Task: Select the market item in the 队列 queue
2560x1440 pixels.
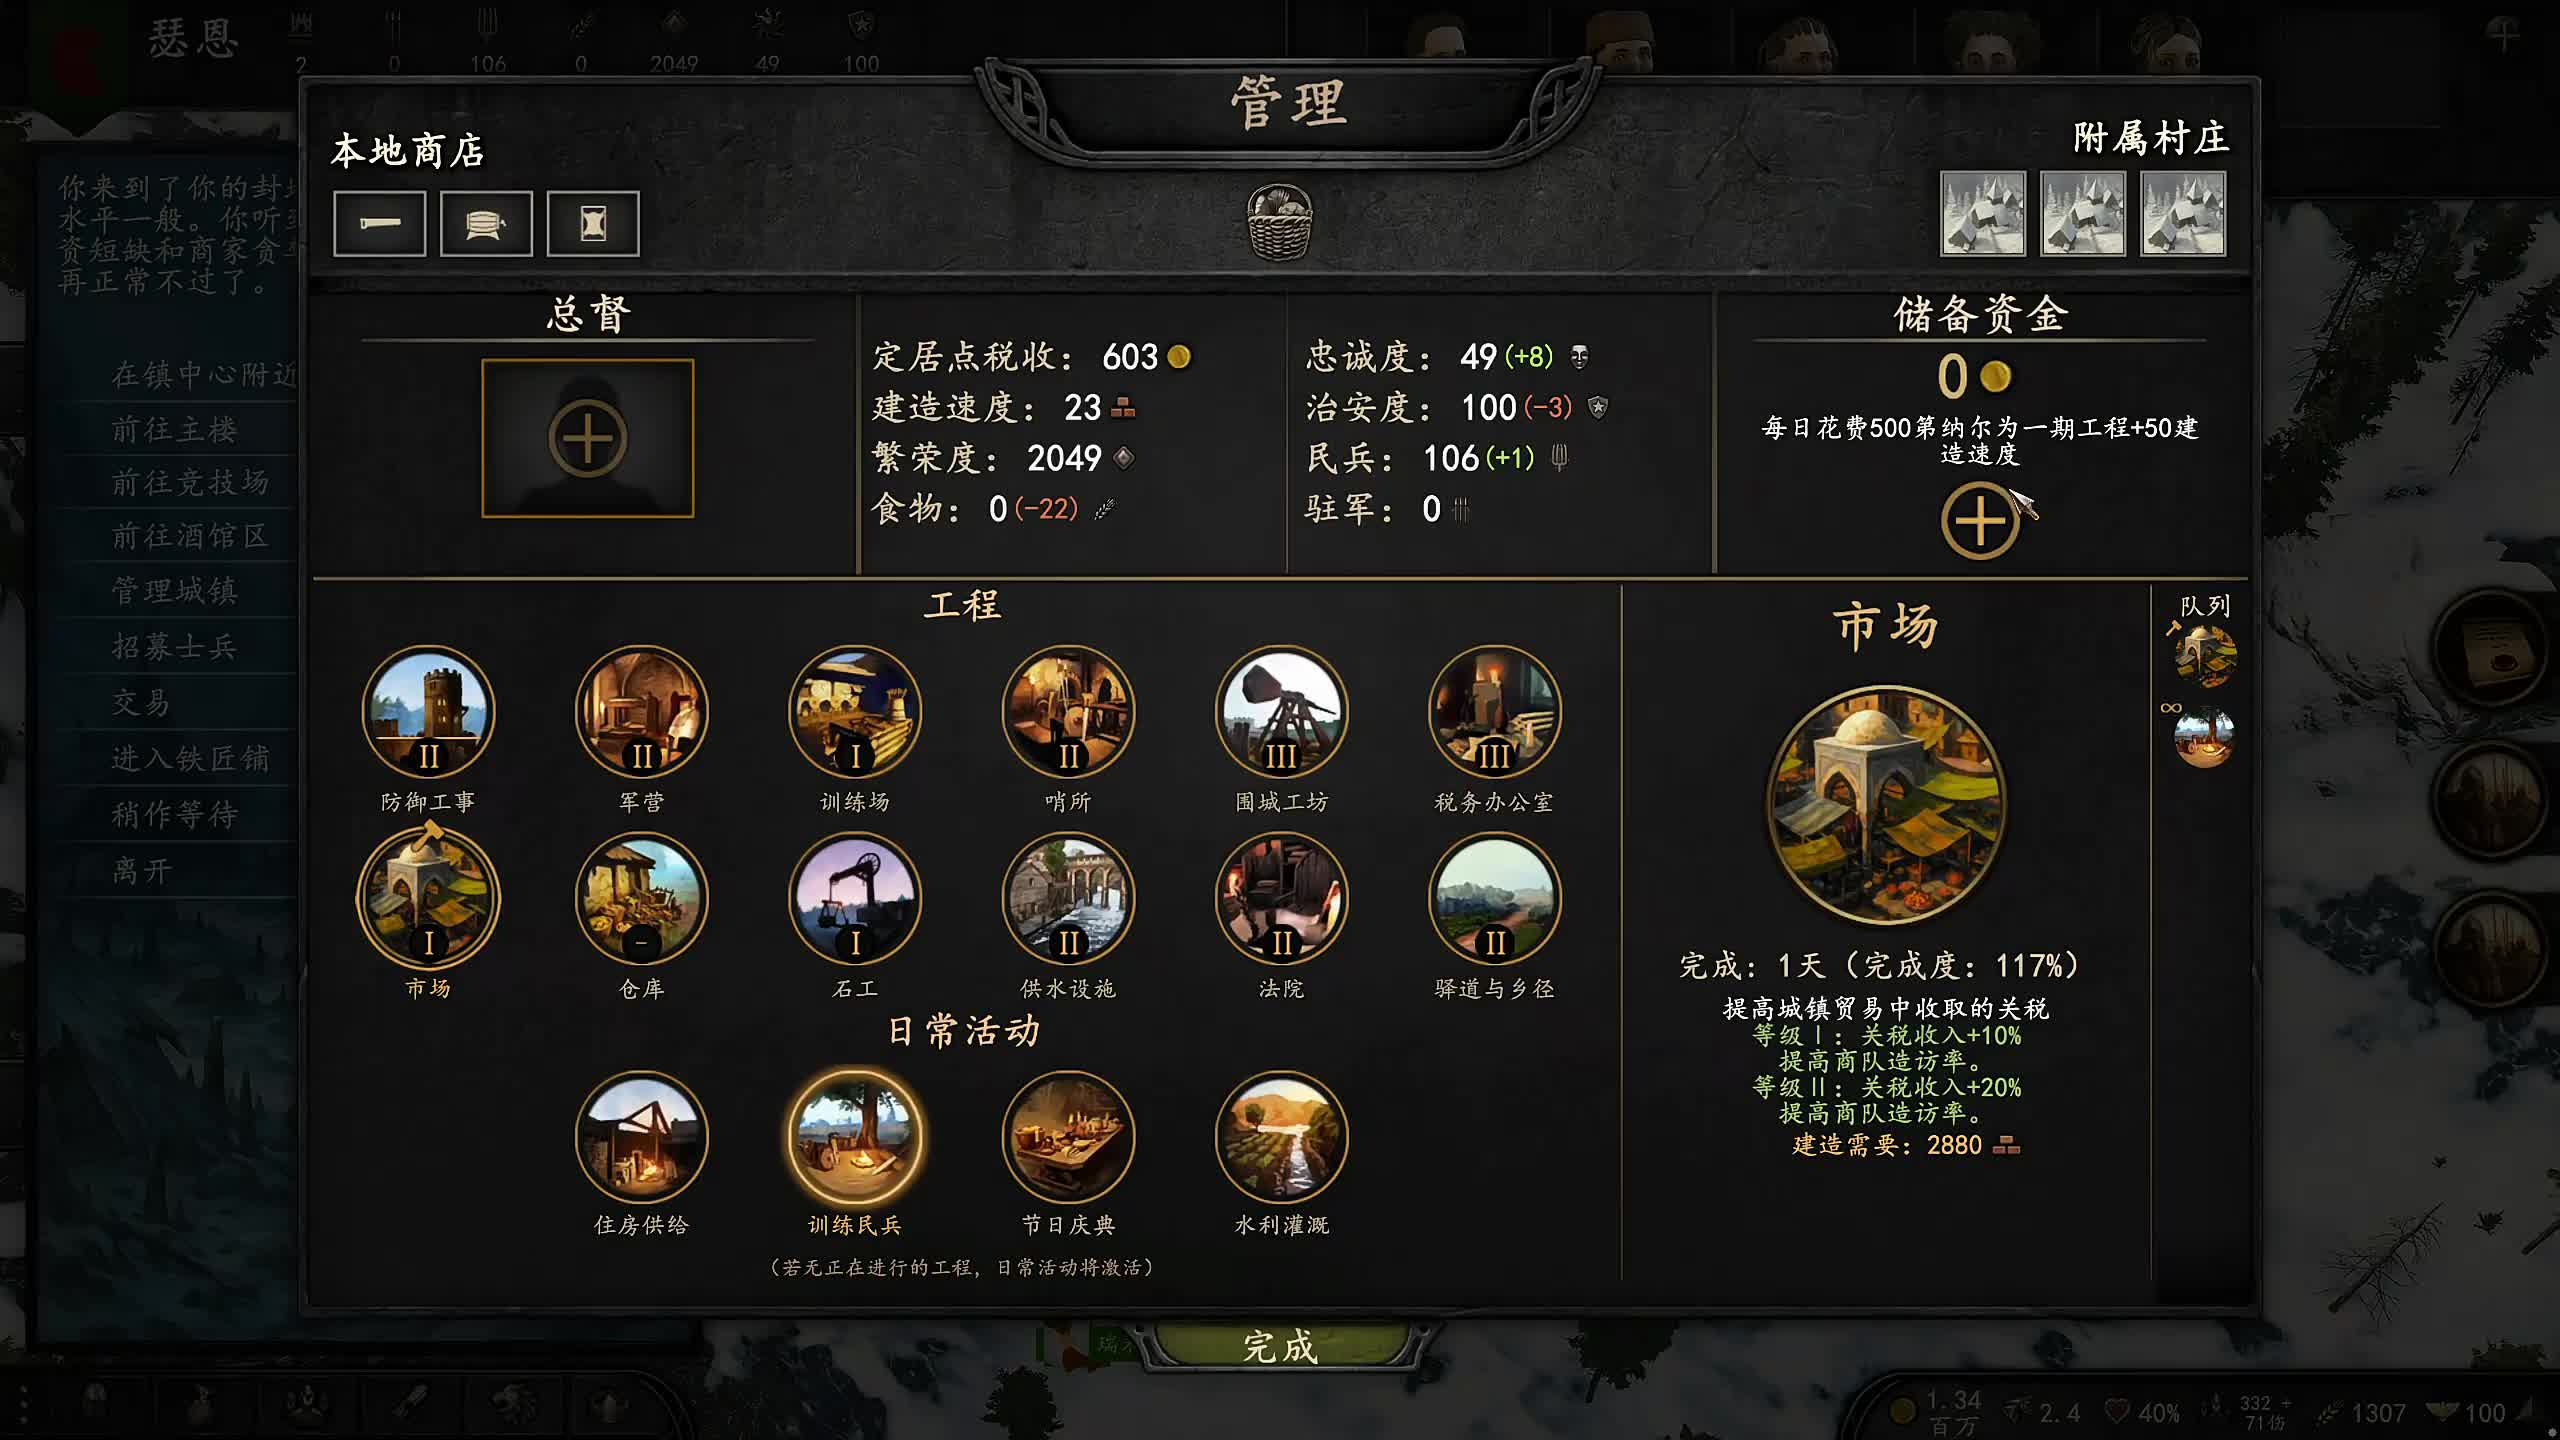Action: pyautogui.click(x=2205, y=656)
